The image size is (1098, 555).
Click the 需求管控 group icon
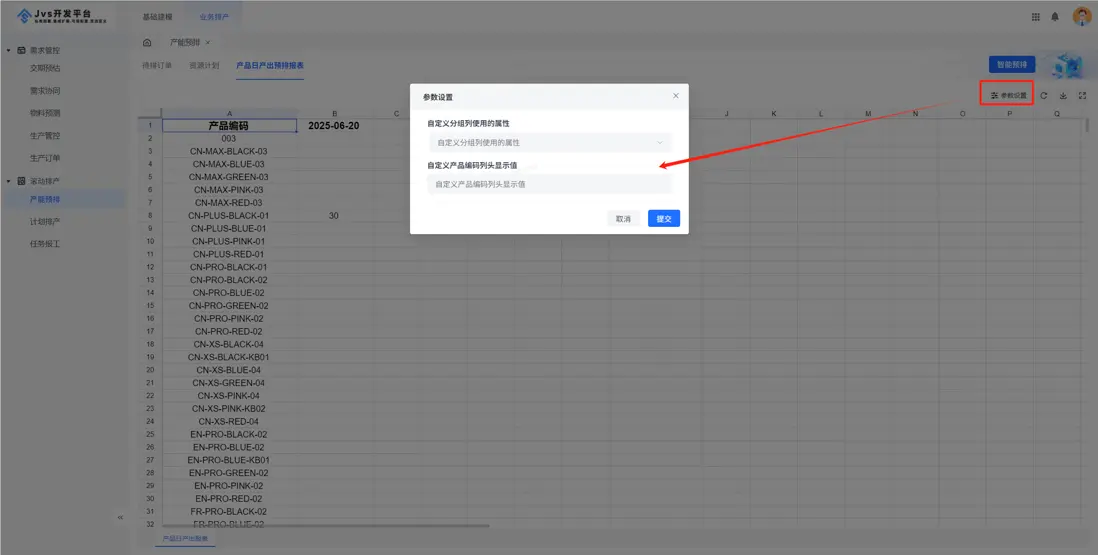coord(22,50)
